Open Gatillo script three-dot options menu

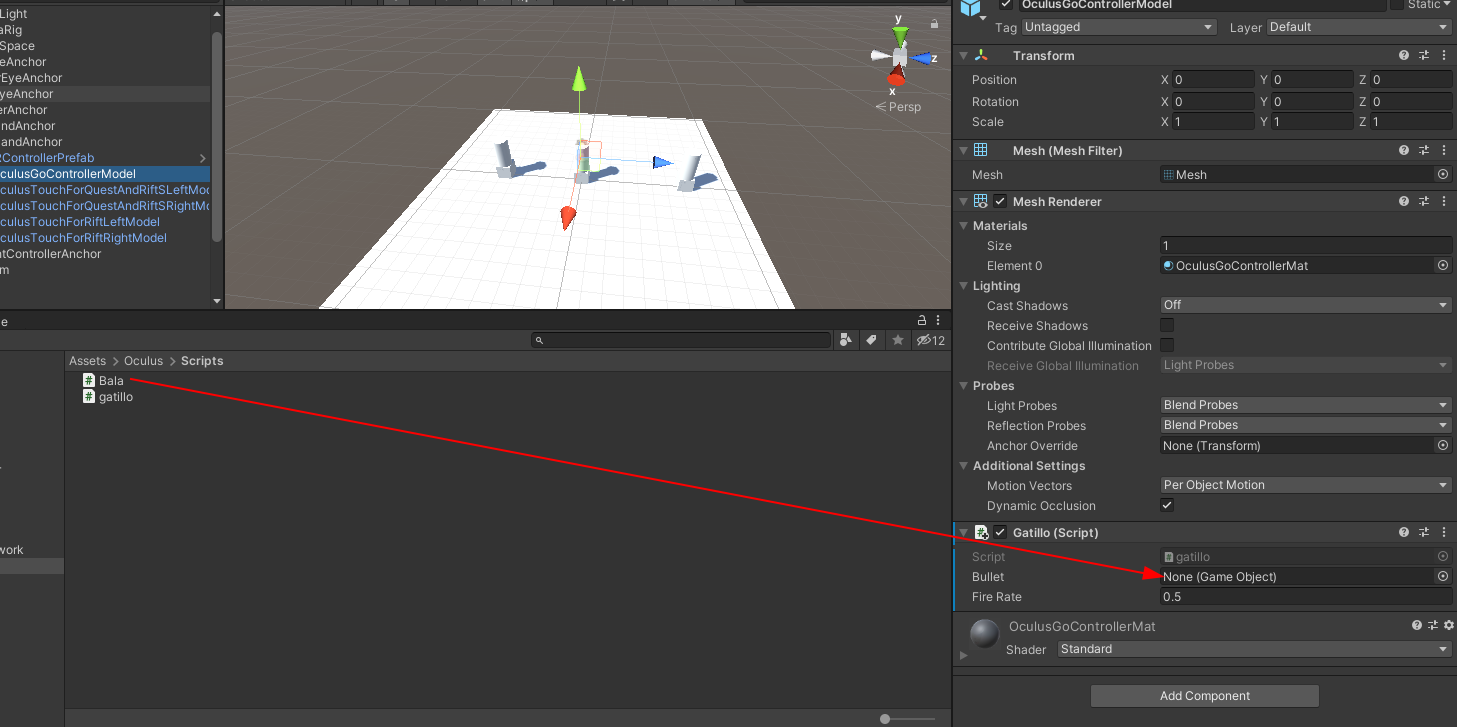point(1444,533)
